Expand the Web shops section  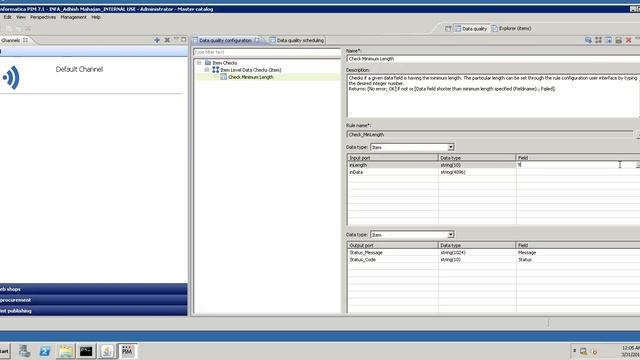click(93, 289)
